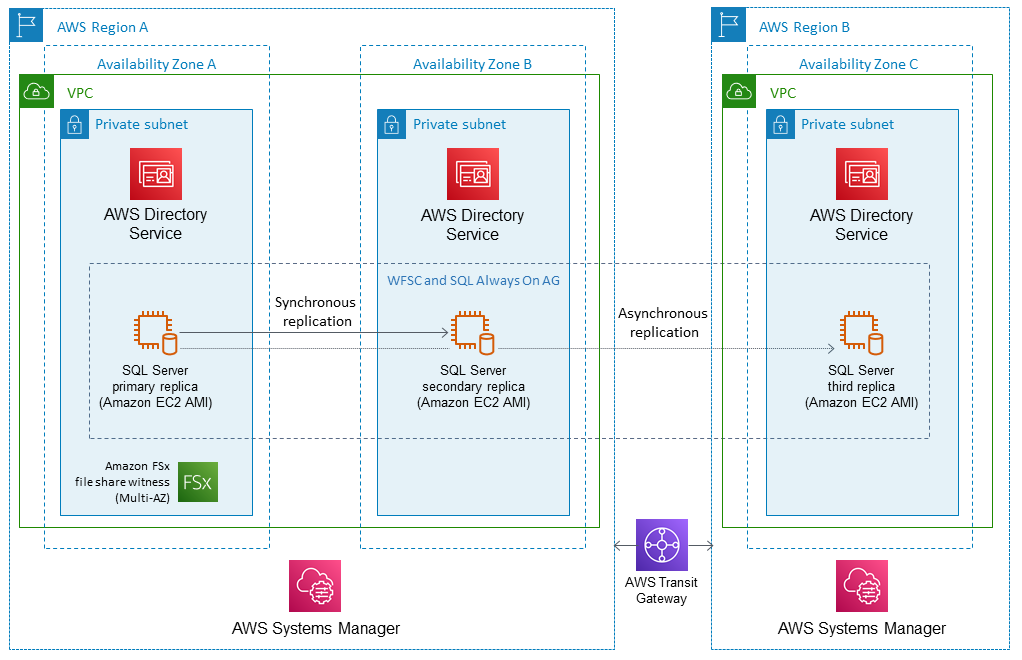The image size is (1022, 660).
Task: Click the AWS Region B flag icon
Action: pos(728,25)
